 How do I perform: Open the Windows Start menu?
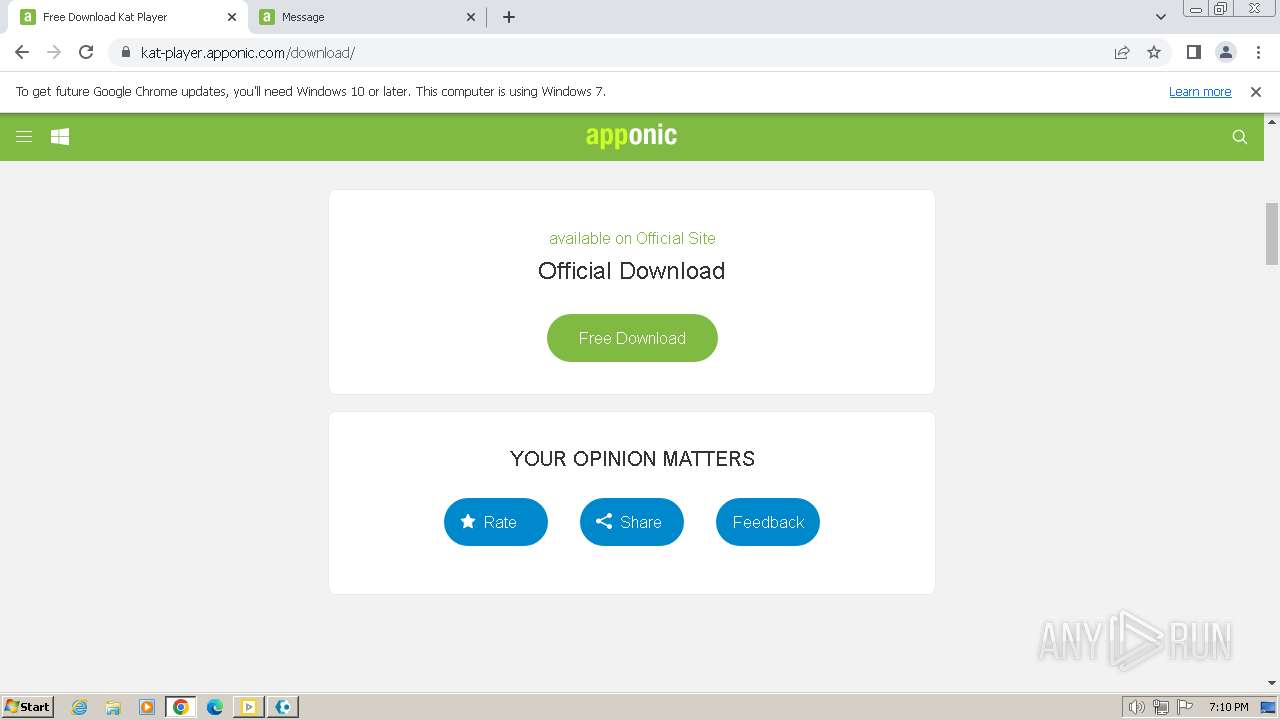[x=27, y=706]
